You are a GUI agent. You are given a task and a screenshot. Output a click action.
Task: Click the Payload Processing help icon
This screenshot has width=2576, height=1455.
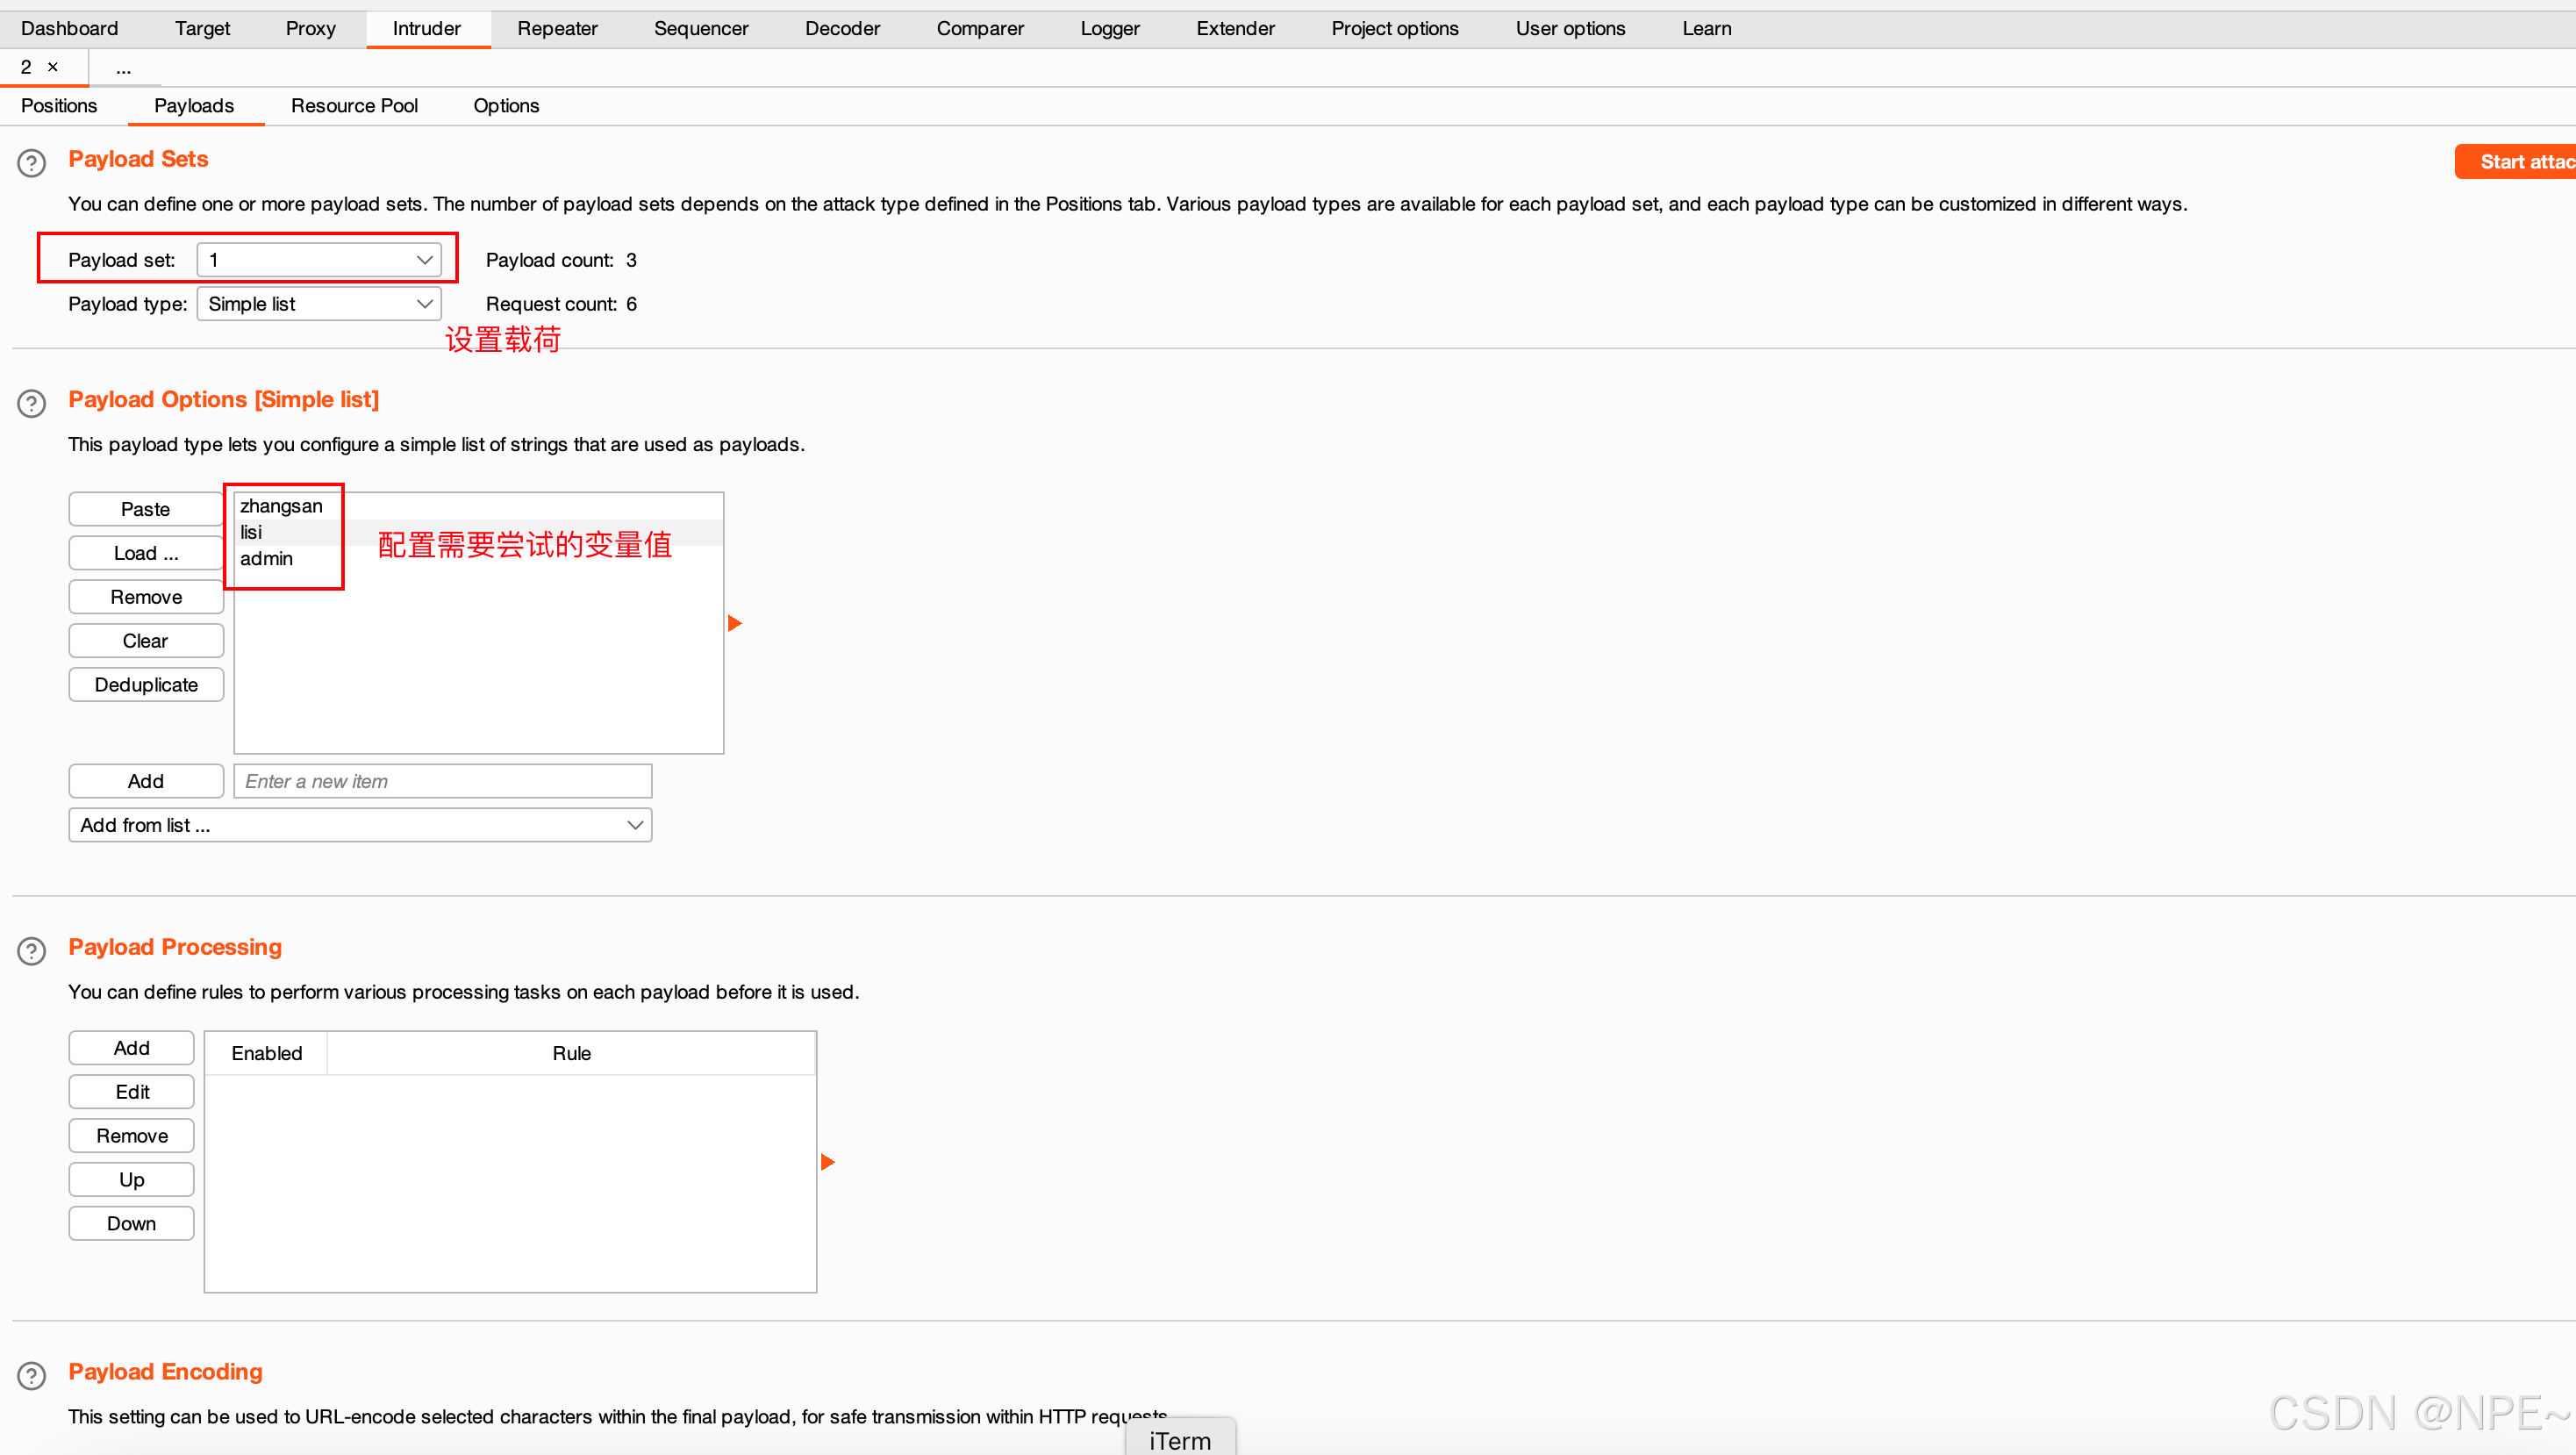pyautogui.click(x=32, y=950)
